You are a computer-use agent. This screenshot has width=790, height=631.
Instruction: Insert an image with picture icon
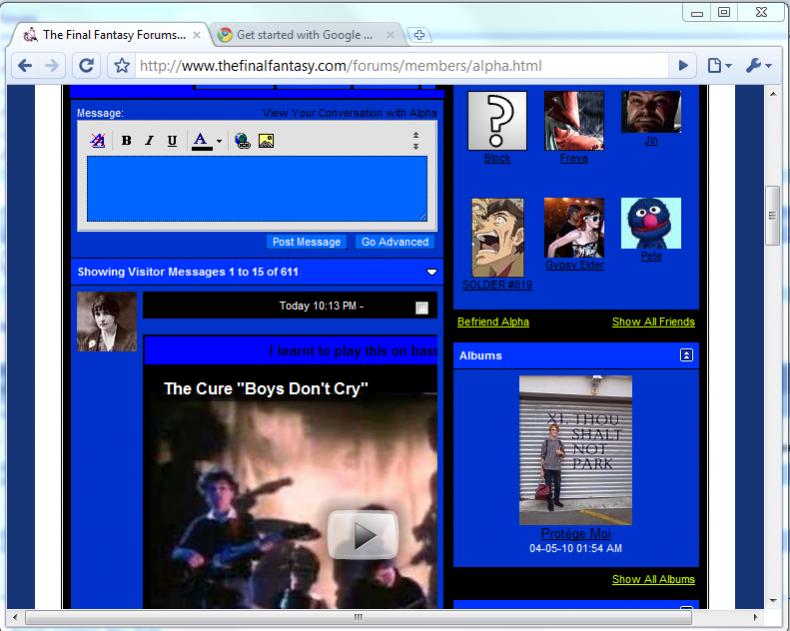tap(266, 141)
